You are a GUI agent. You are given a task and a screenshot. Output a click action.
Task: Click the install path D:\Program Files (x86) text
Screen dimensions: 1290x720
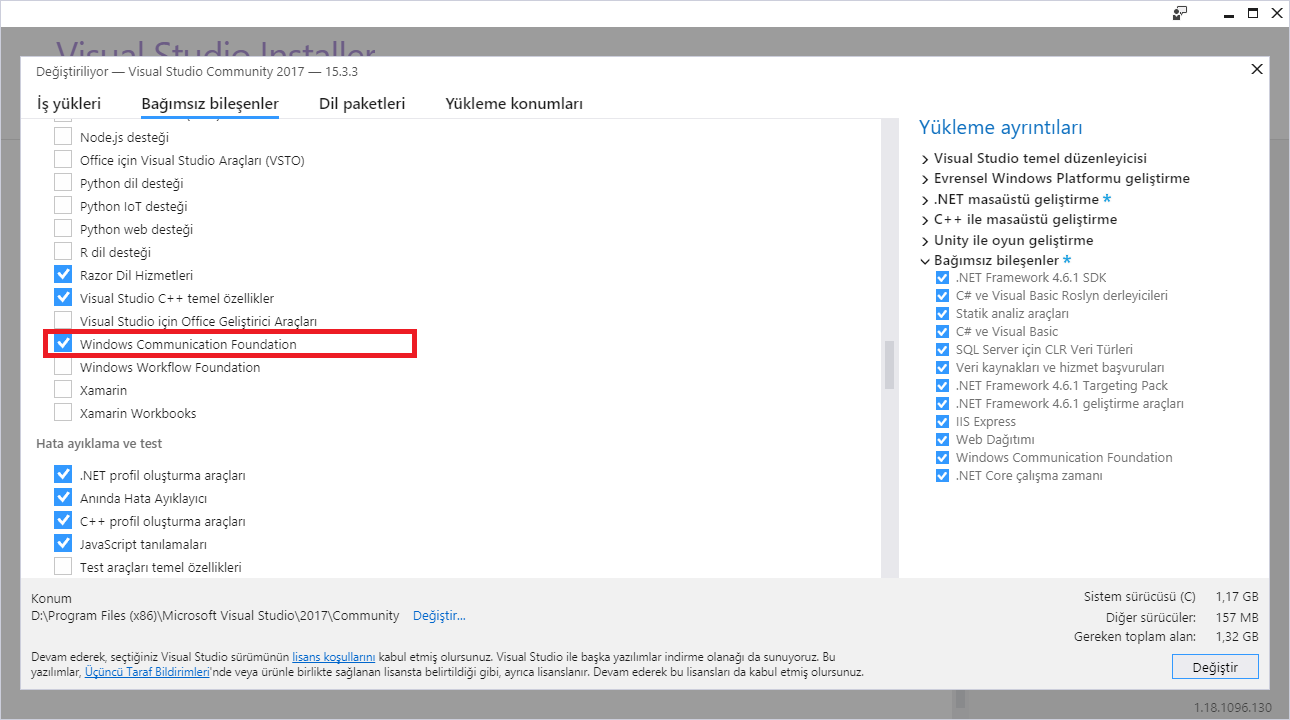215,616
